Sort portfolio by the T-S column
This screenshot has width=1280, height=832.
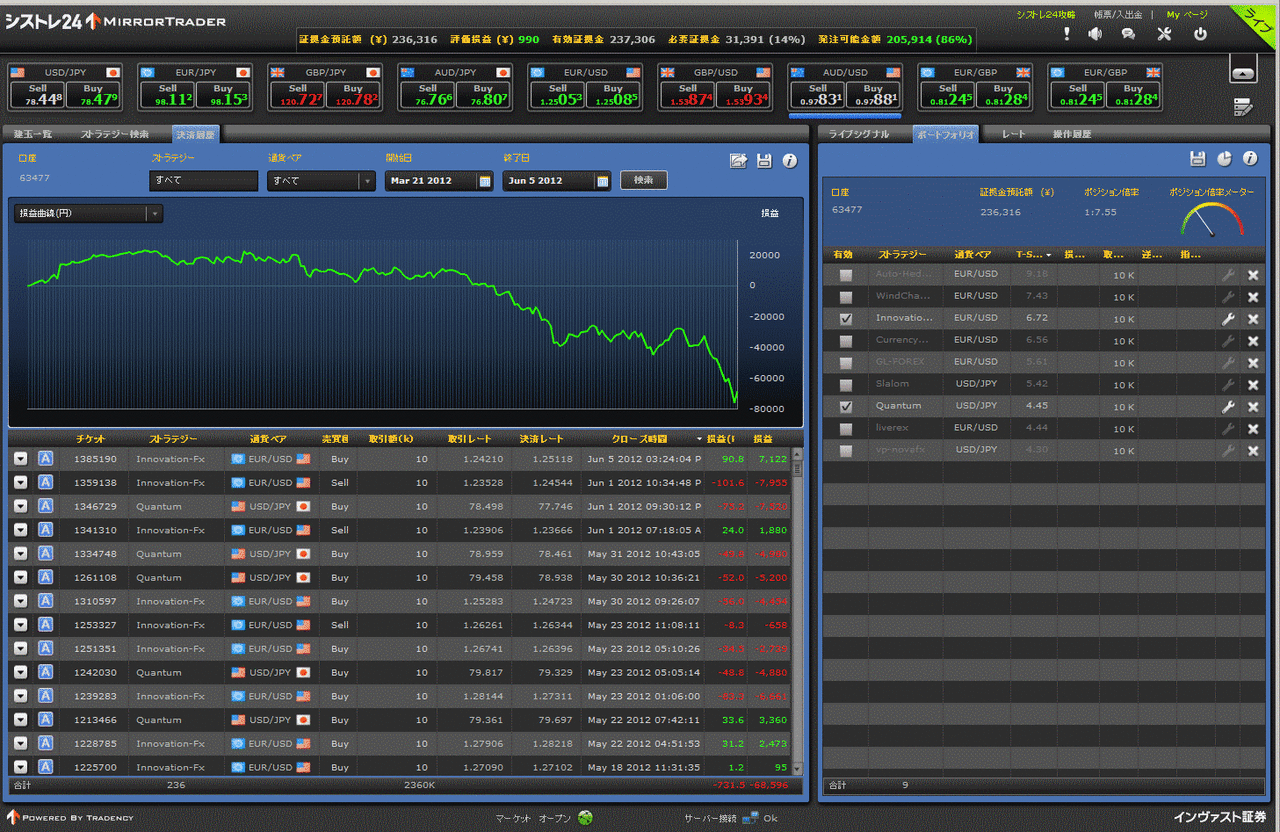(x=1033, y=255)
